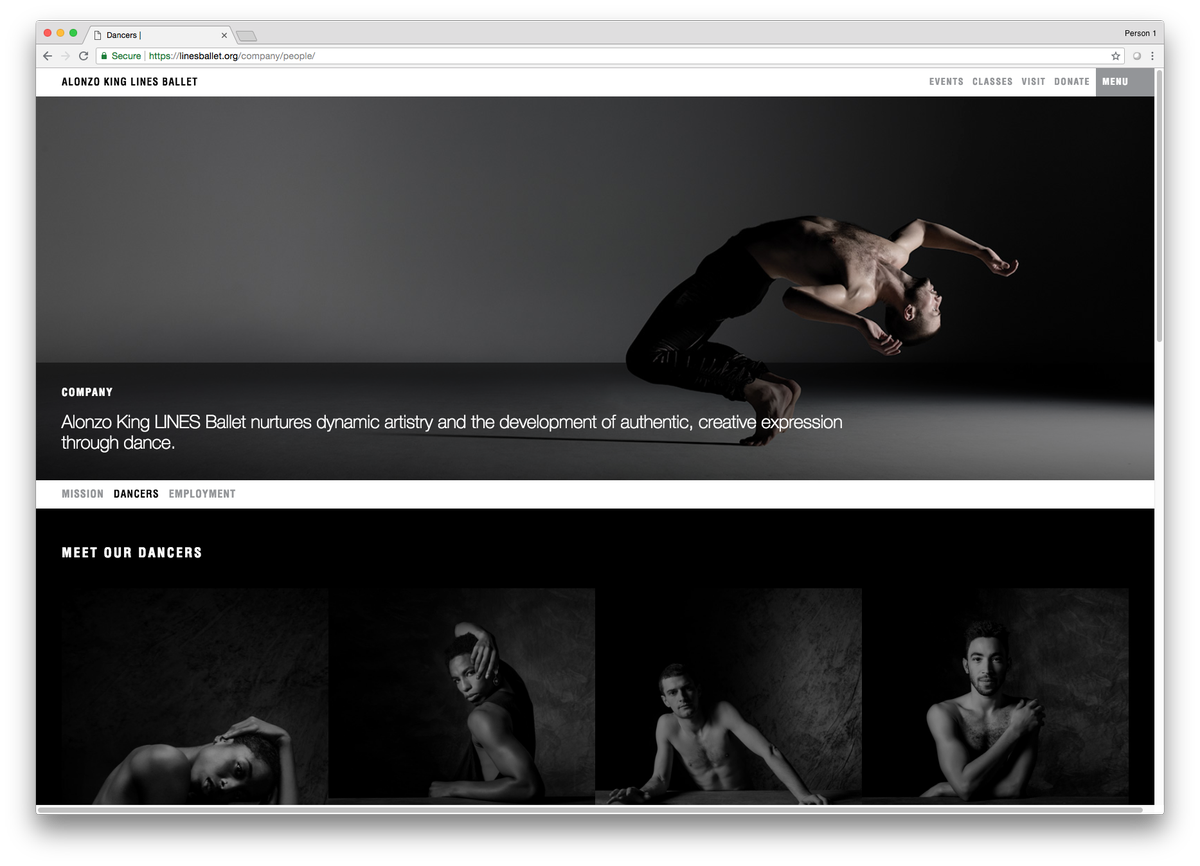Screen dimensions: 1200x866
Task: Click the forward navigation arrow
Action: (x=66, y=55)
